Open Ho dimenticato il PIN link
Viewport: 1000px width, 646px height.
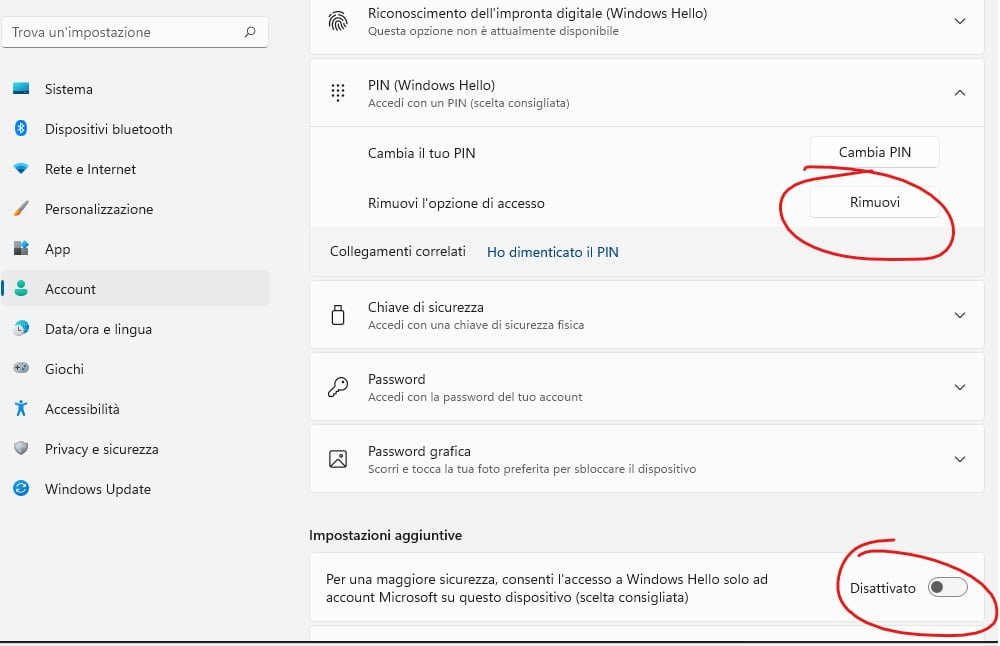[552, 252]
